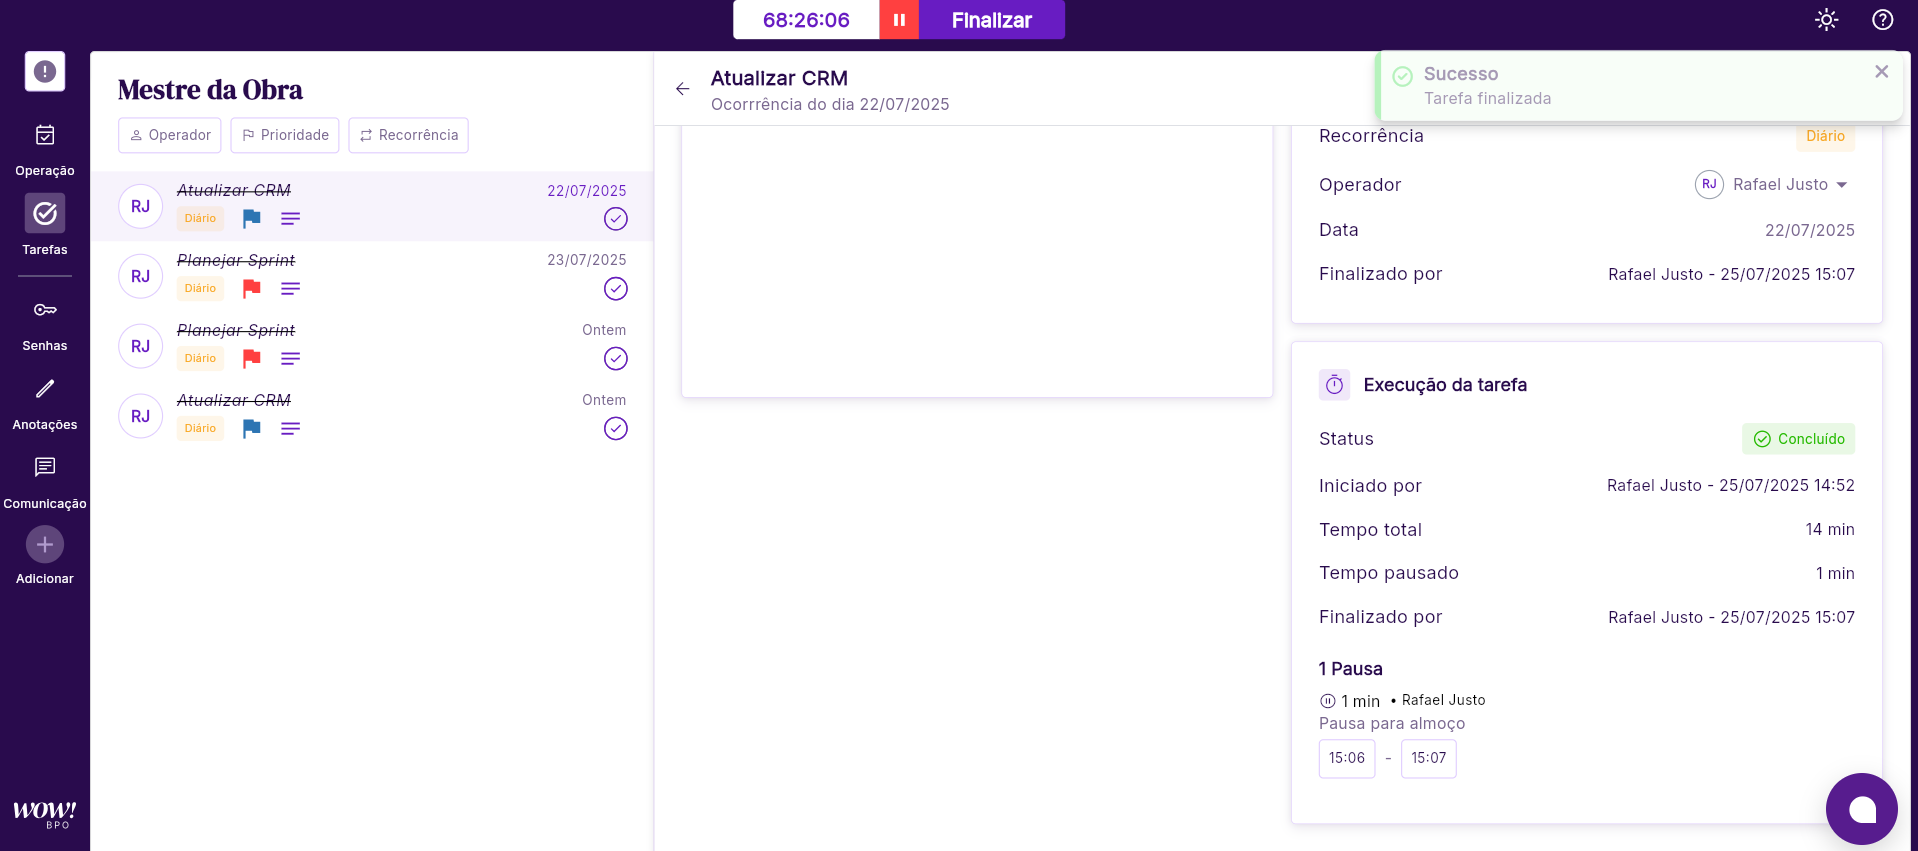Click the Adicionar plus icon
This screenshot has height=851, width=1918.
click(x=45, y=545)
